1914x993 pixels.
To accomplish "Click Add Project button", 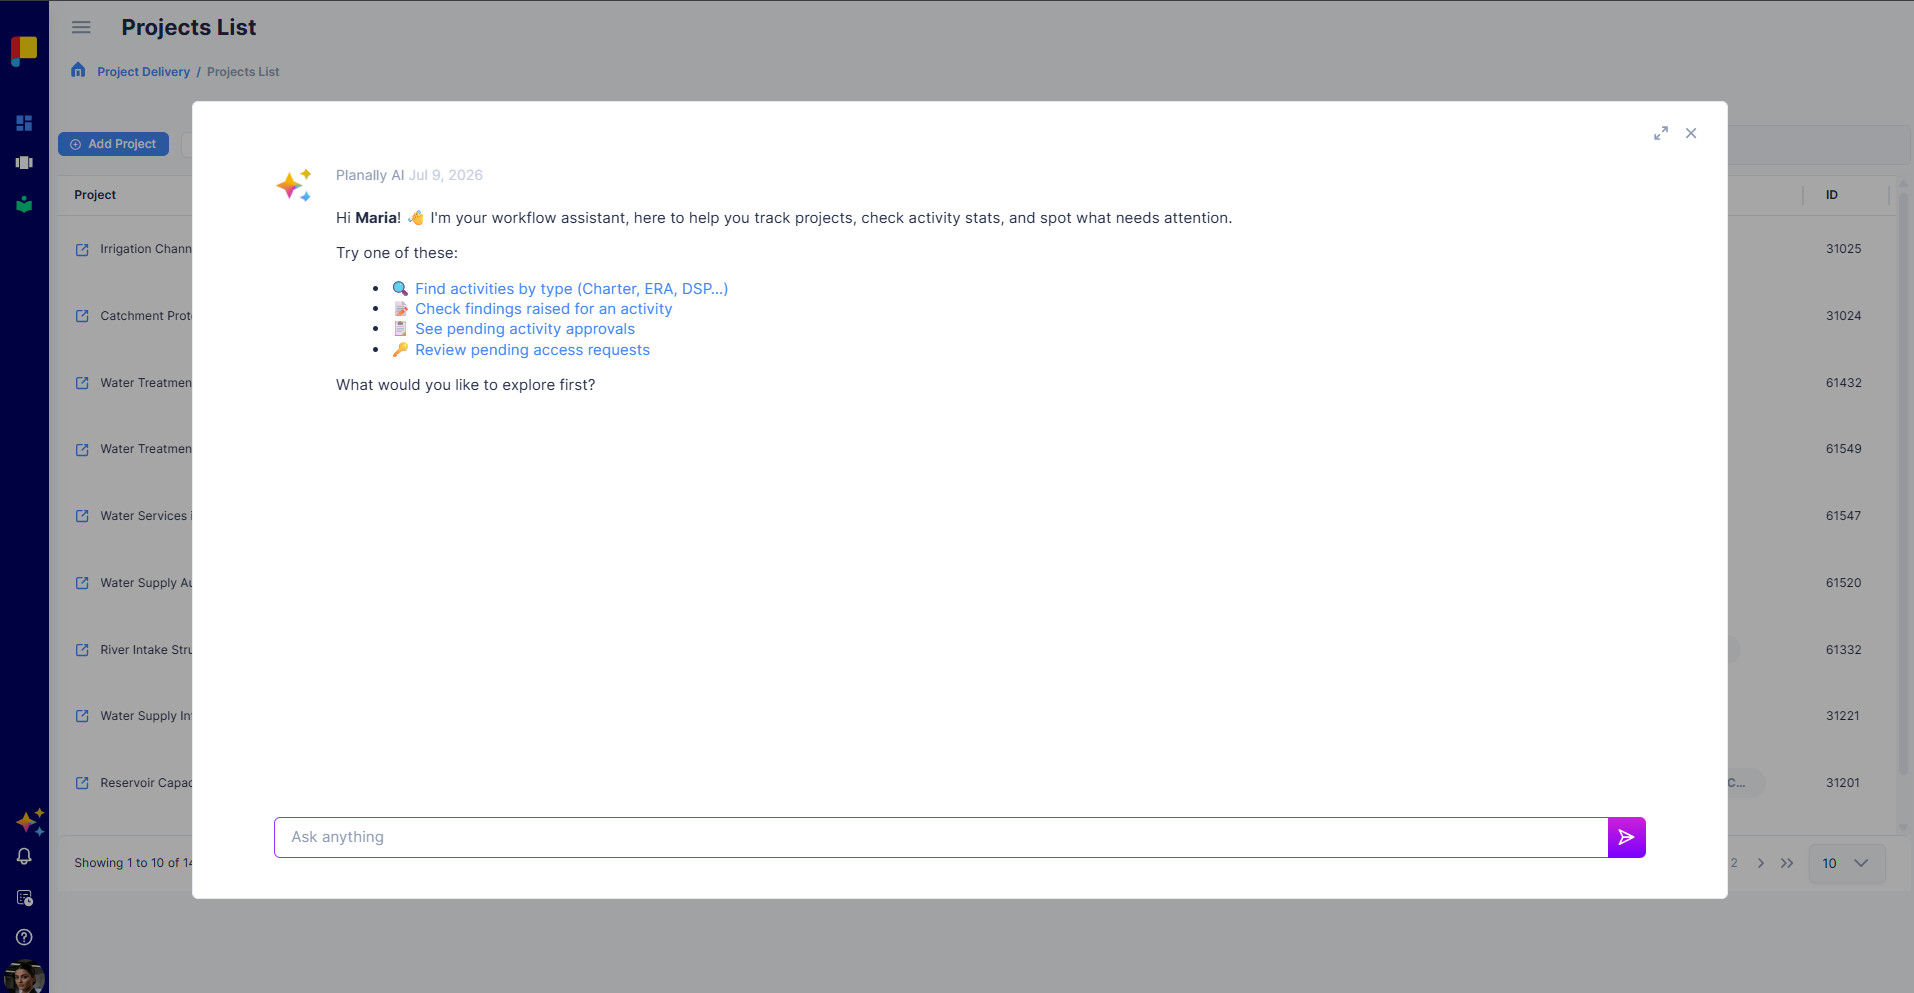I will click(x=113, y=144).
